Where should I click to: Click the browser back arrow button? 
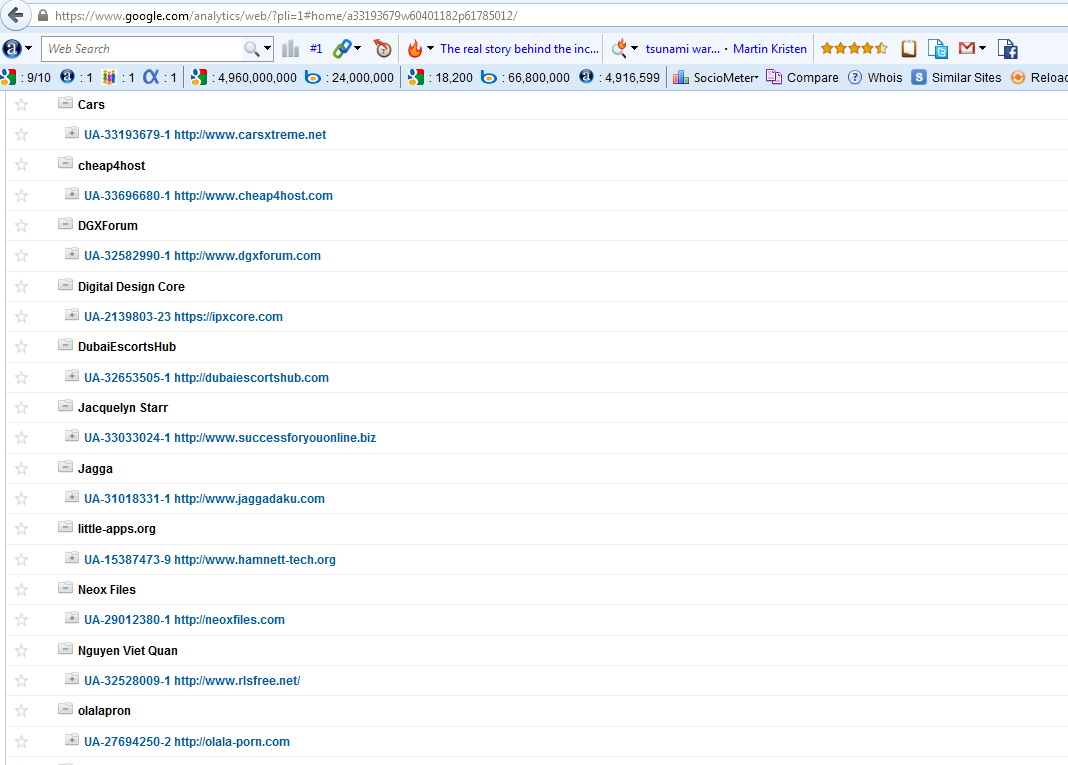[15, 15]
